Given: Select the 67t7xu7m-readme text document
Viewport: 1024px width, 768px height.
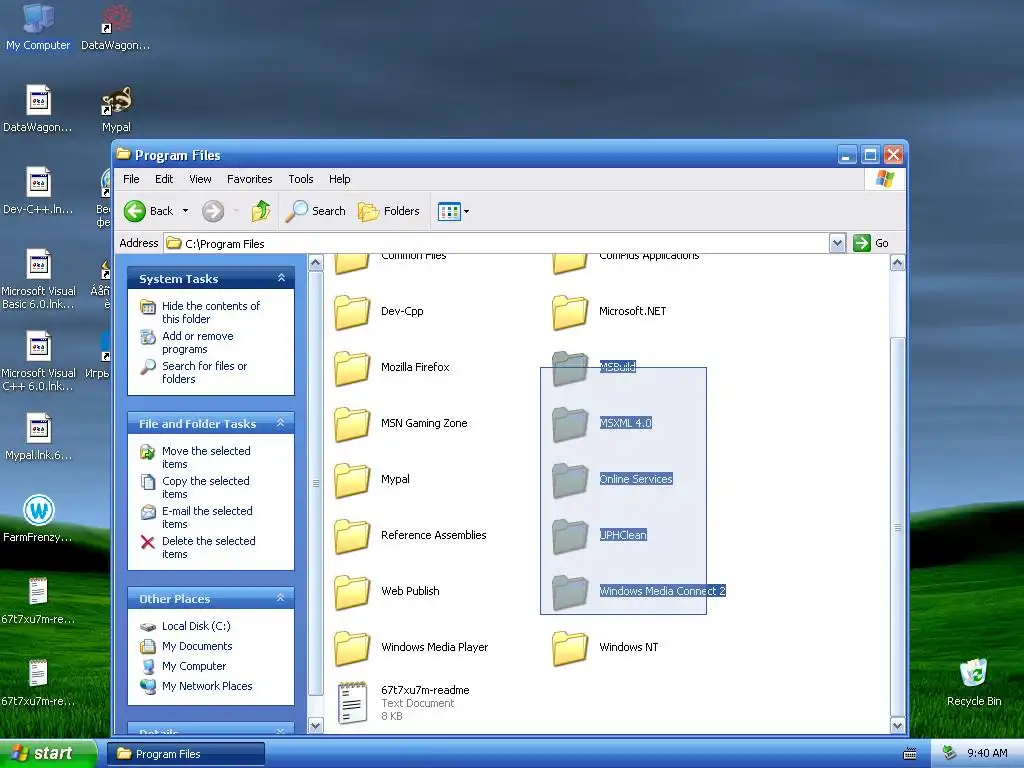Looking at the screenshot, I should [402, 703].
